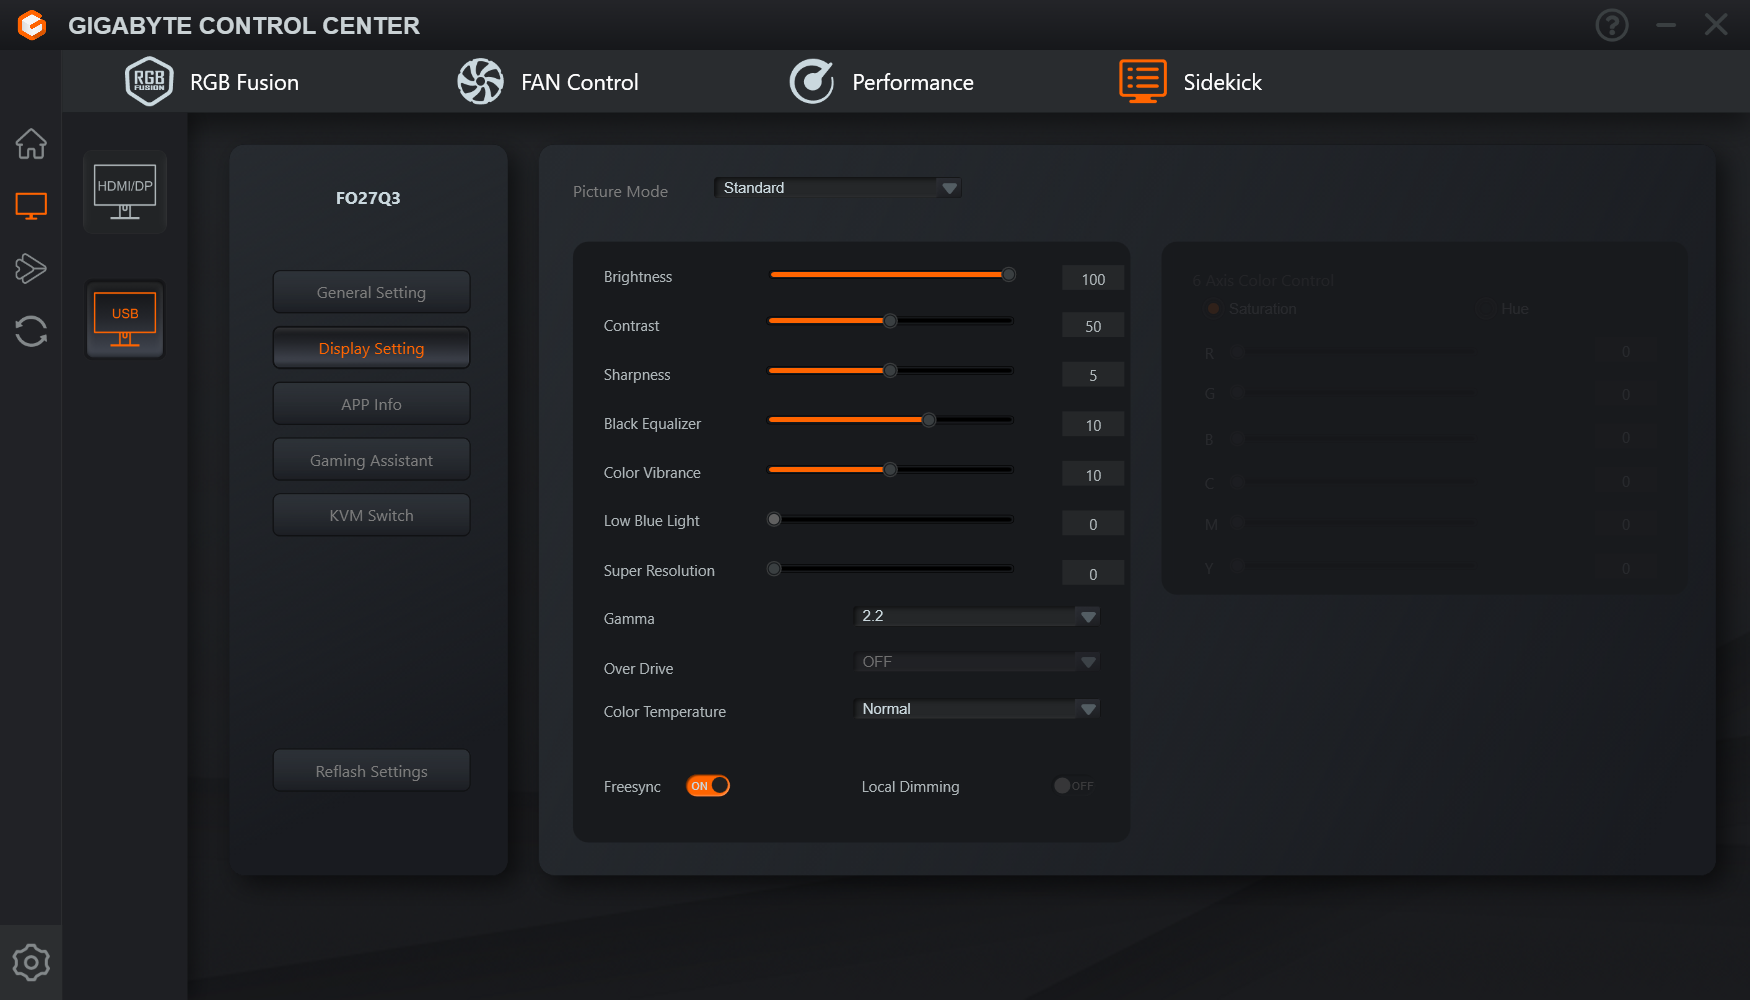Click the Black Equalizer slider handle
This screenshot has width=1750, height=1000.
929,420
